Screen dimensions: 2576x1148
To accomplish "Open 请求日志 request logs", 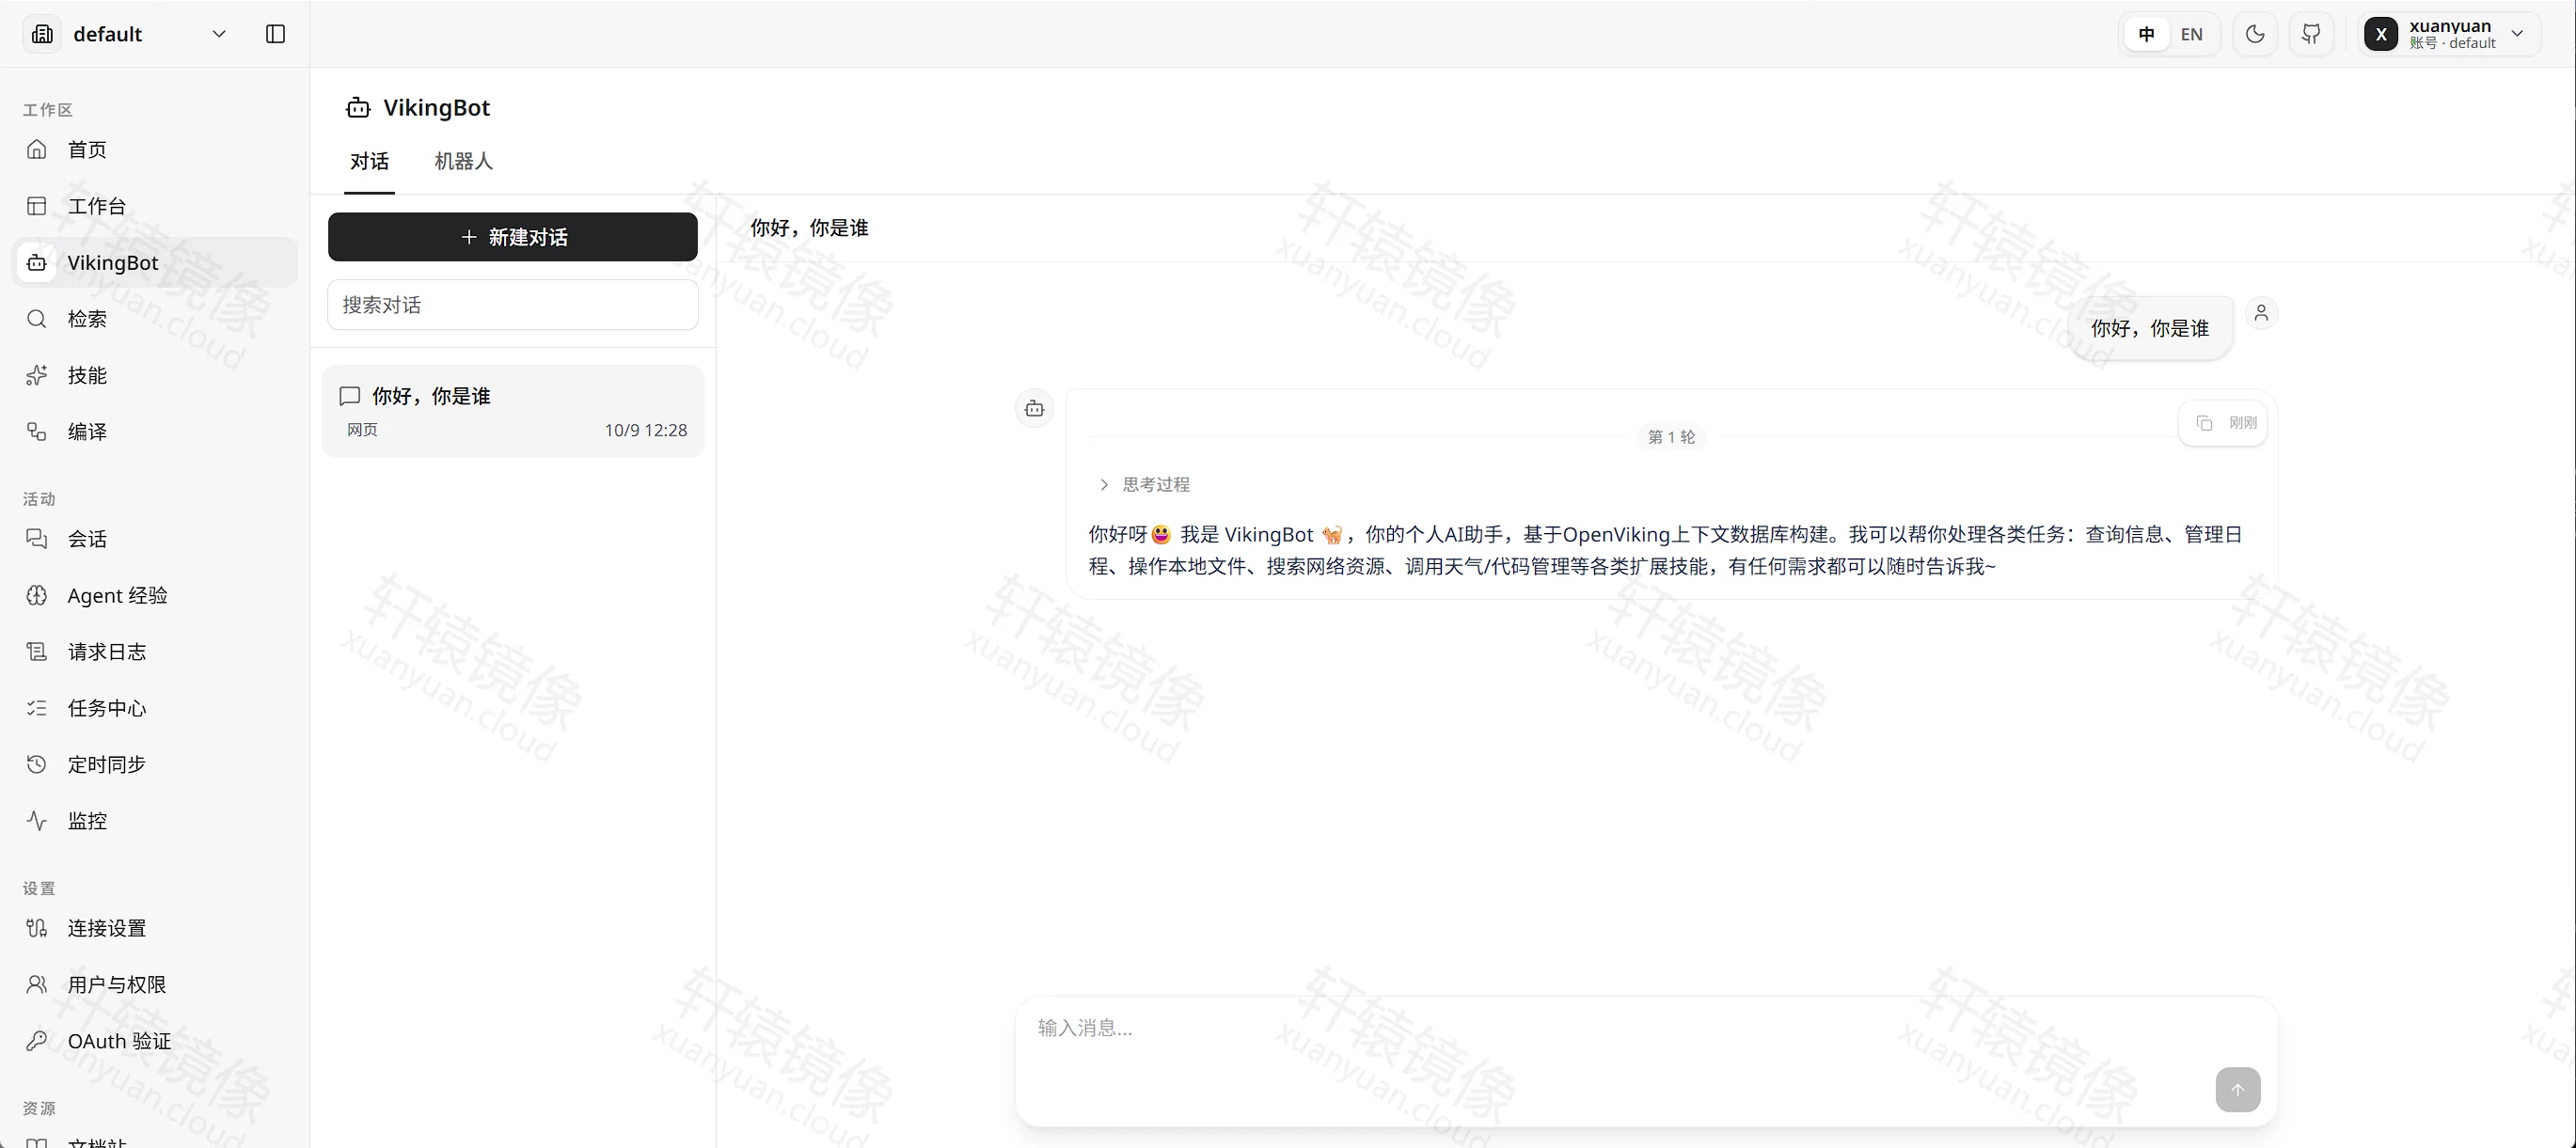I will point(155,652).
